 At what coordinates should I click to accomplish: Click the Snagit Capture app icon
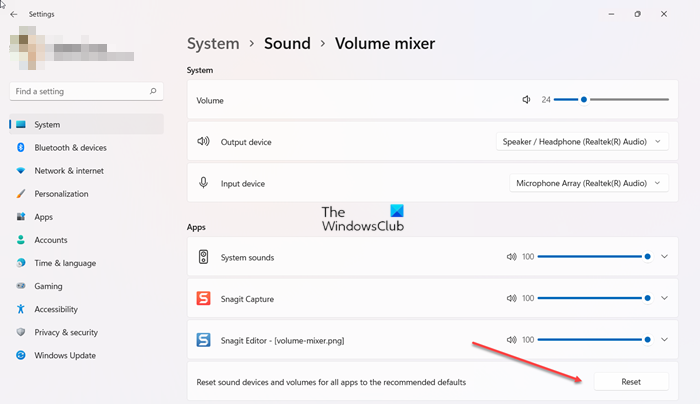(x=204, y=298)
